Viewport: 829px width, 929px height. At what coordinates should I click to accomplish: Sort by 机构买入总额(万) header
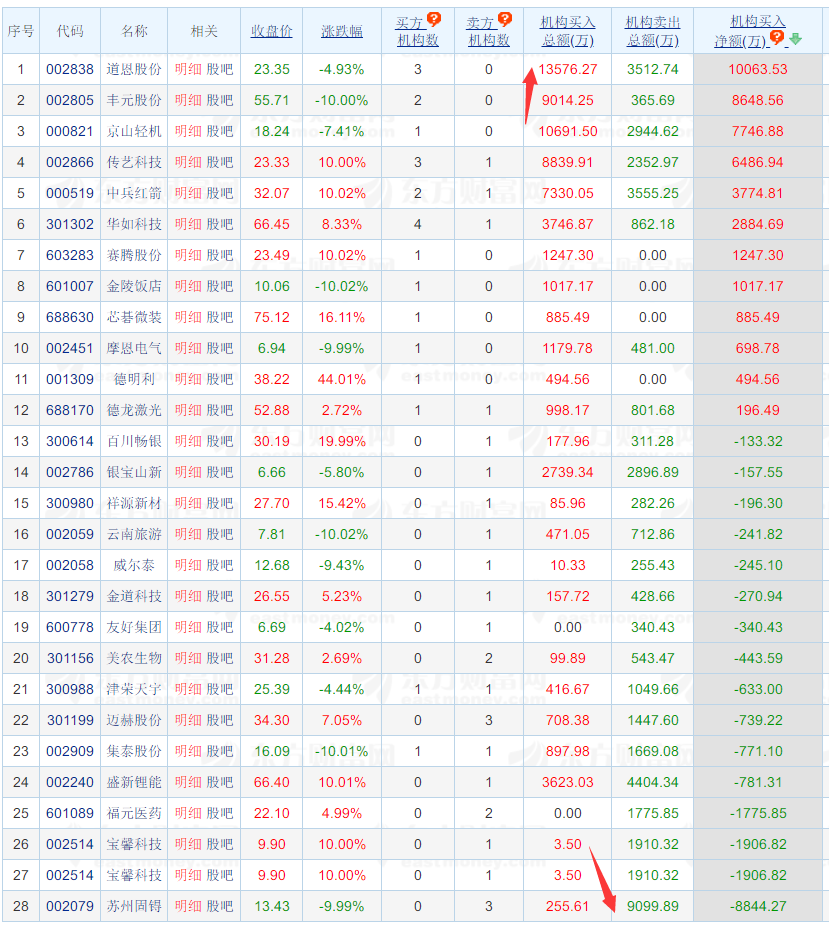(x=567, y=31)
